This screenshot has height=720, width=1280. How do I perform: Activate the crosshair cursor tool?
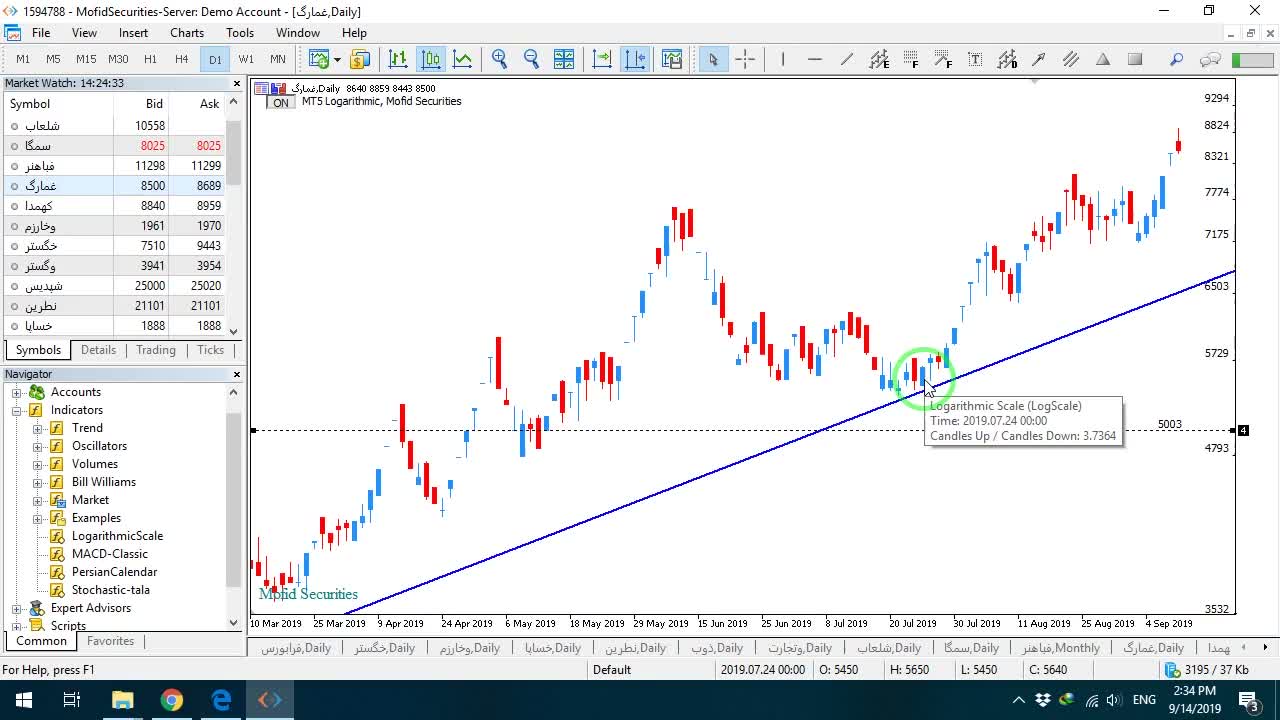click(x=745, y=59)
